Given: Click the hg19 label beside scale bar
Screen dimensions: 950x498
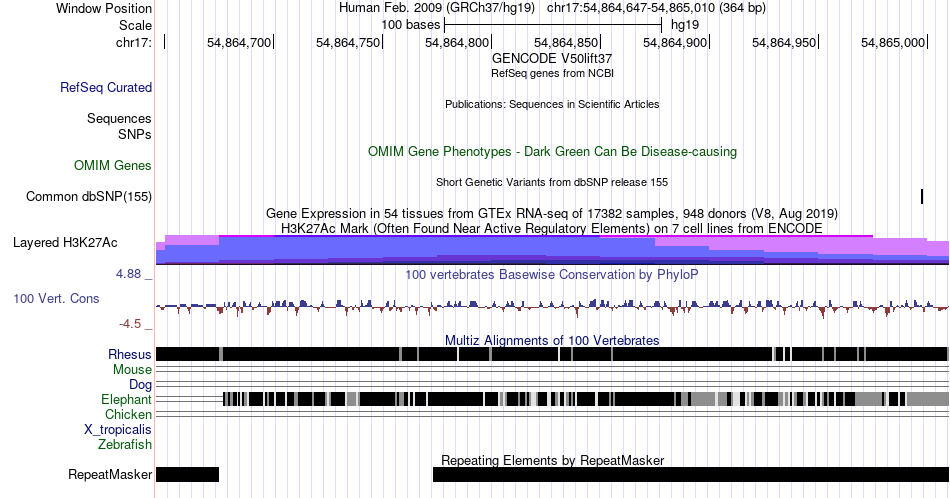Looking at the screenshot, I should [685, 25].
